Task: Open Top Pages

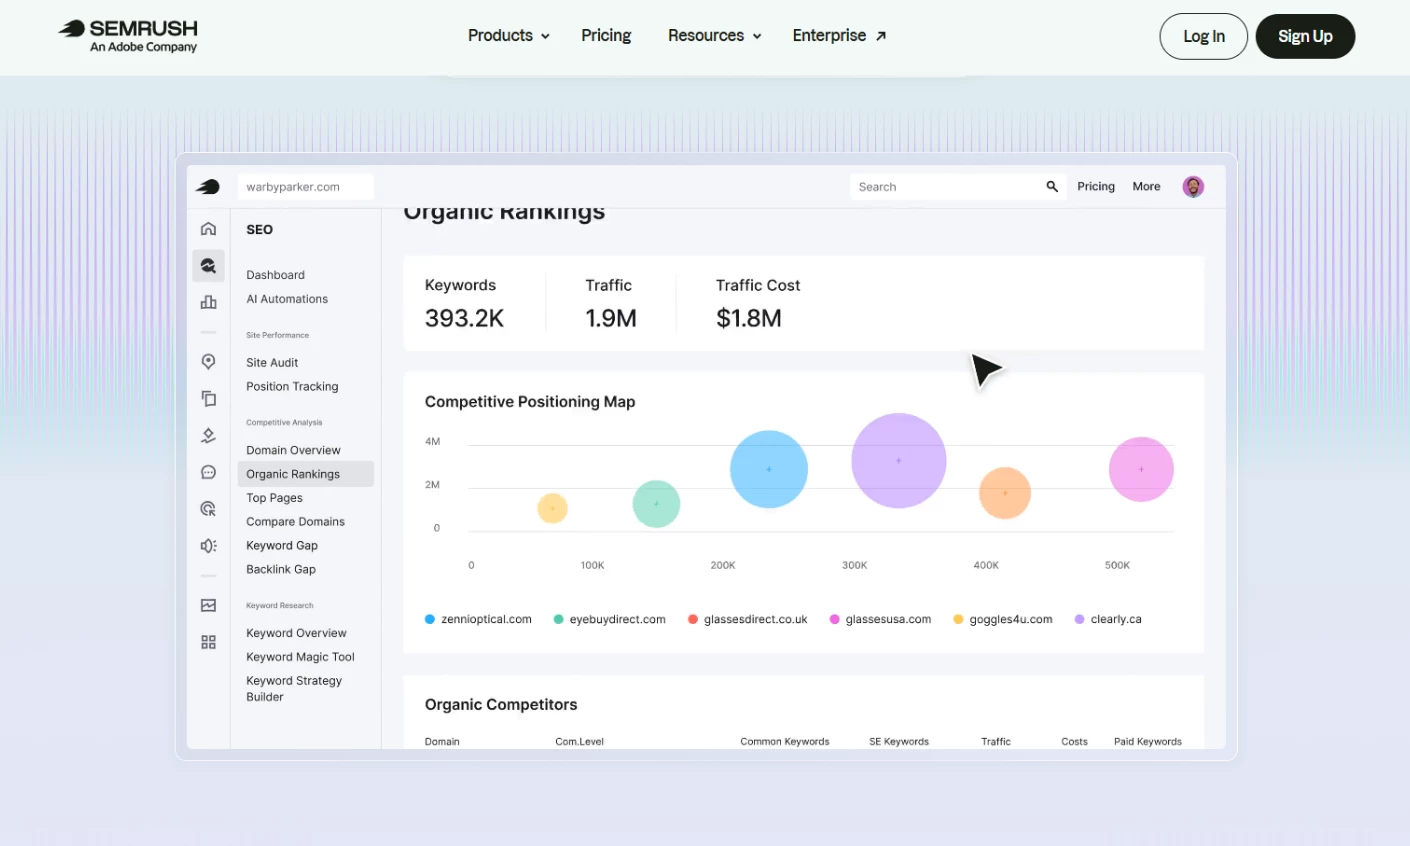Action: (274, 498)
